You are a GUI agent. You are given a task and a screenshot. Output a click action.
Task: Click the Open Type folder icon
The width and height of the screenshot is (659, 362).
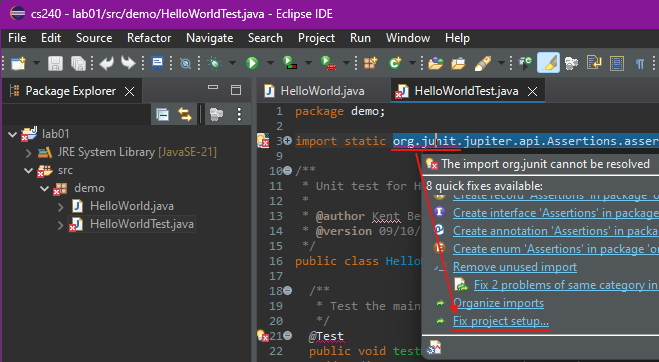(435, 63)
